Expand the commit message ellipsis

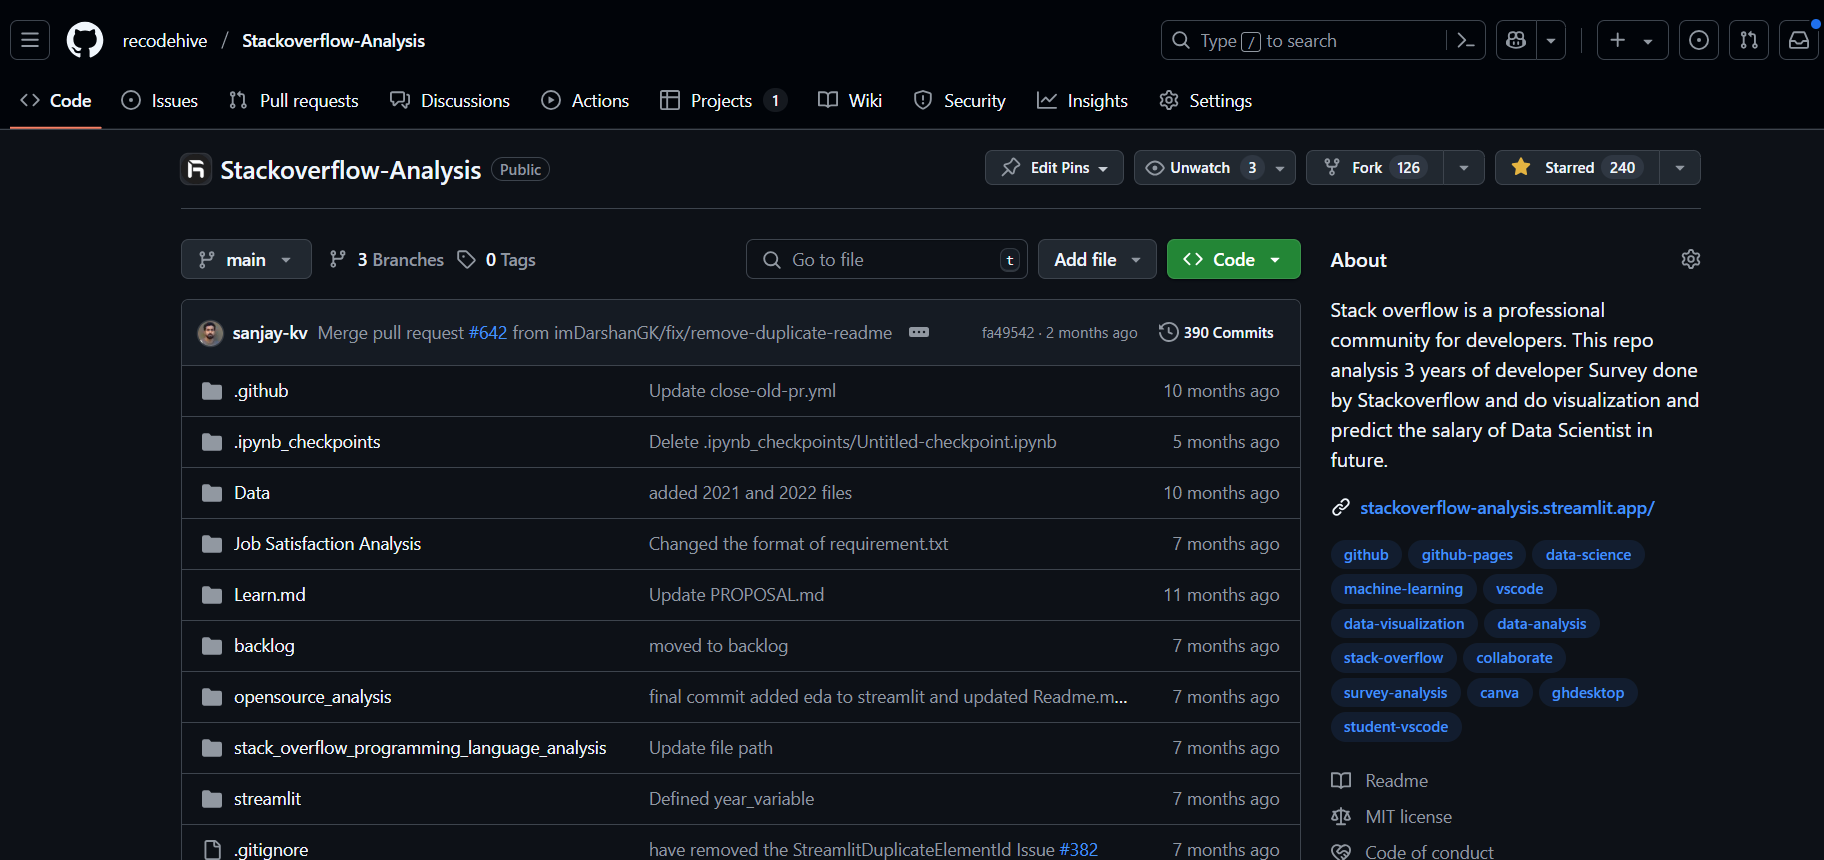(918, 332)
